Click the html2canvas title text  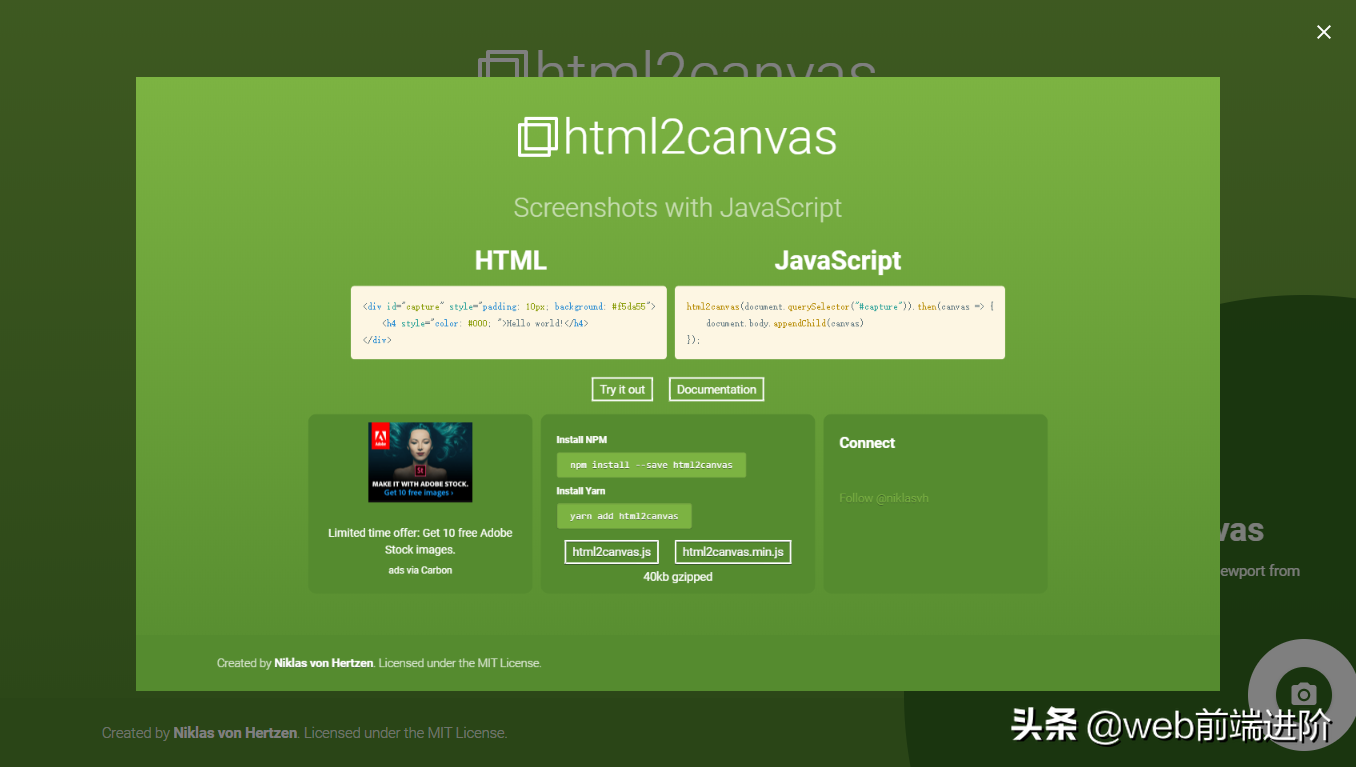coord(700,138)
